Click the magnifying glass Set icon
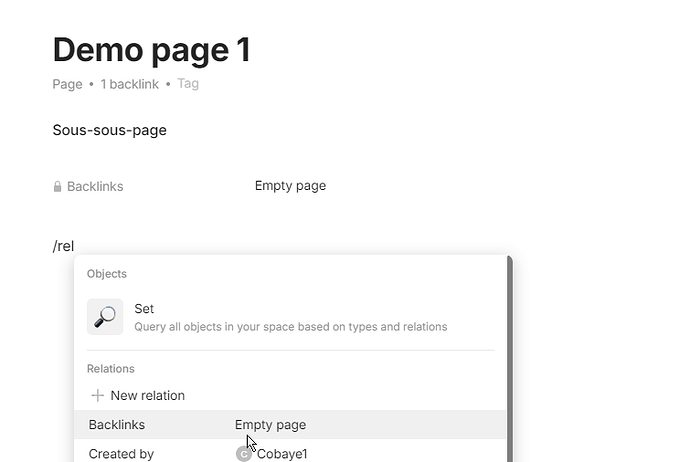Viewport: 690px width, 462px height. pyautogui.click(x=105, y=317)
